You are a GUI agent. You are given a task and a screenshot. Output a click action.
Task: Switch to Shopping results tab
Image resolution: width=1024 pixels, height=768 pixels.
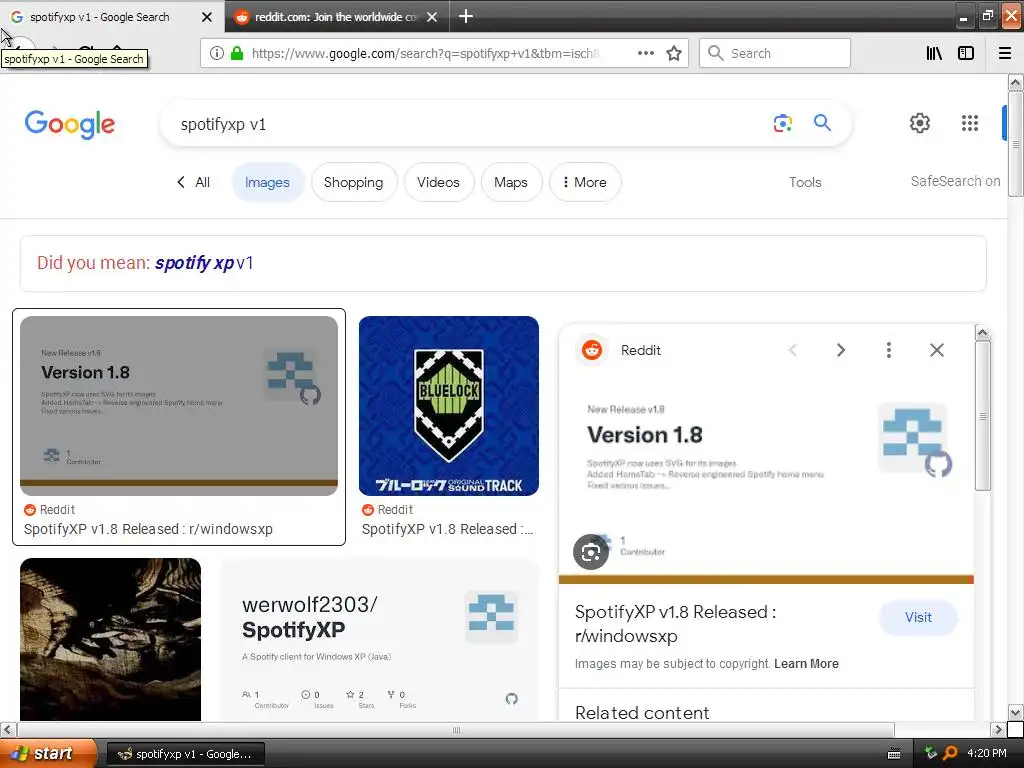[x=353, y=182]
